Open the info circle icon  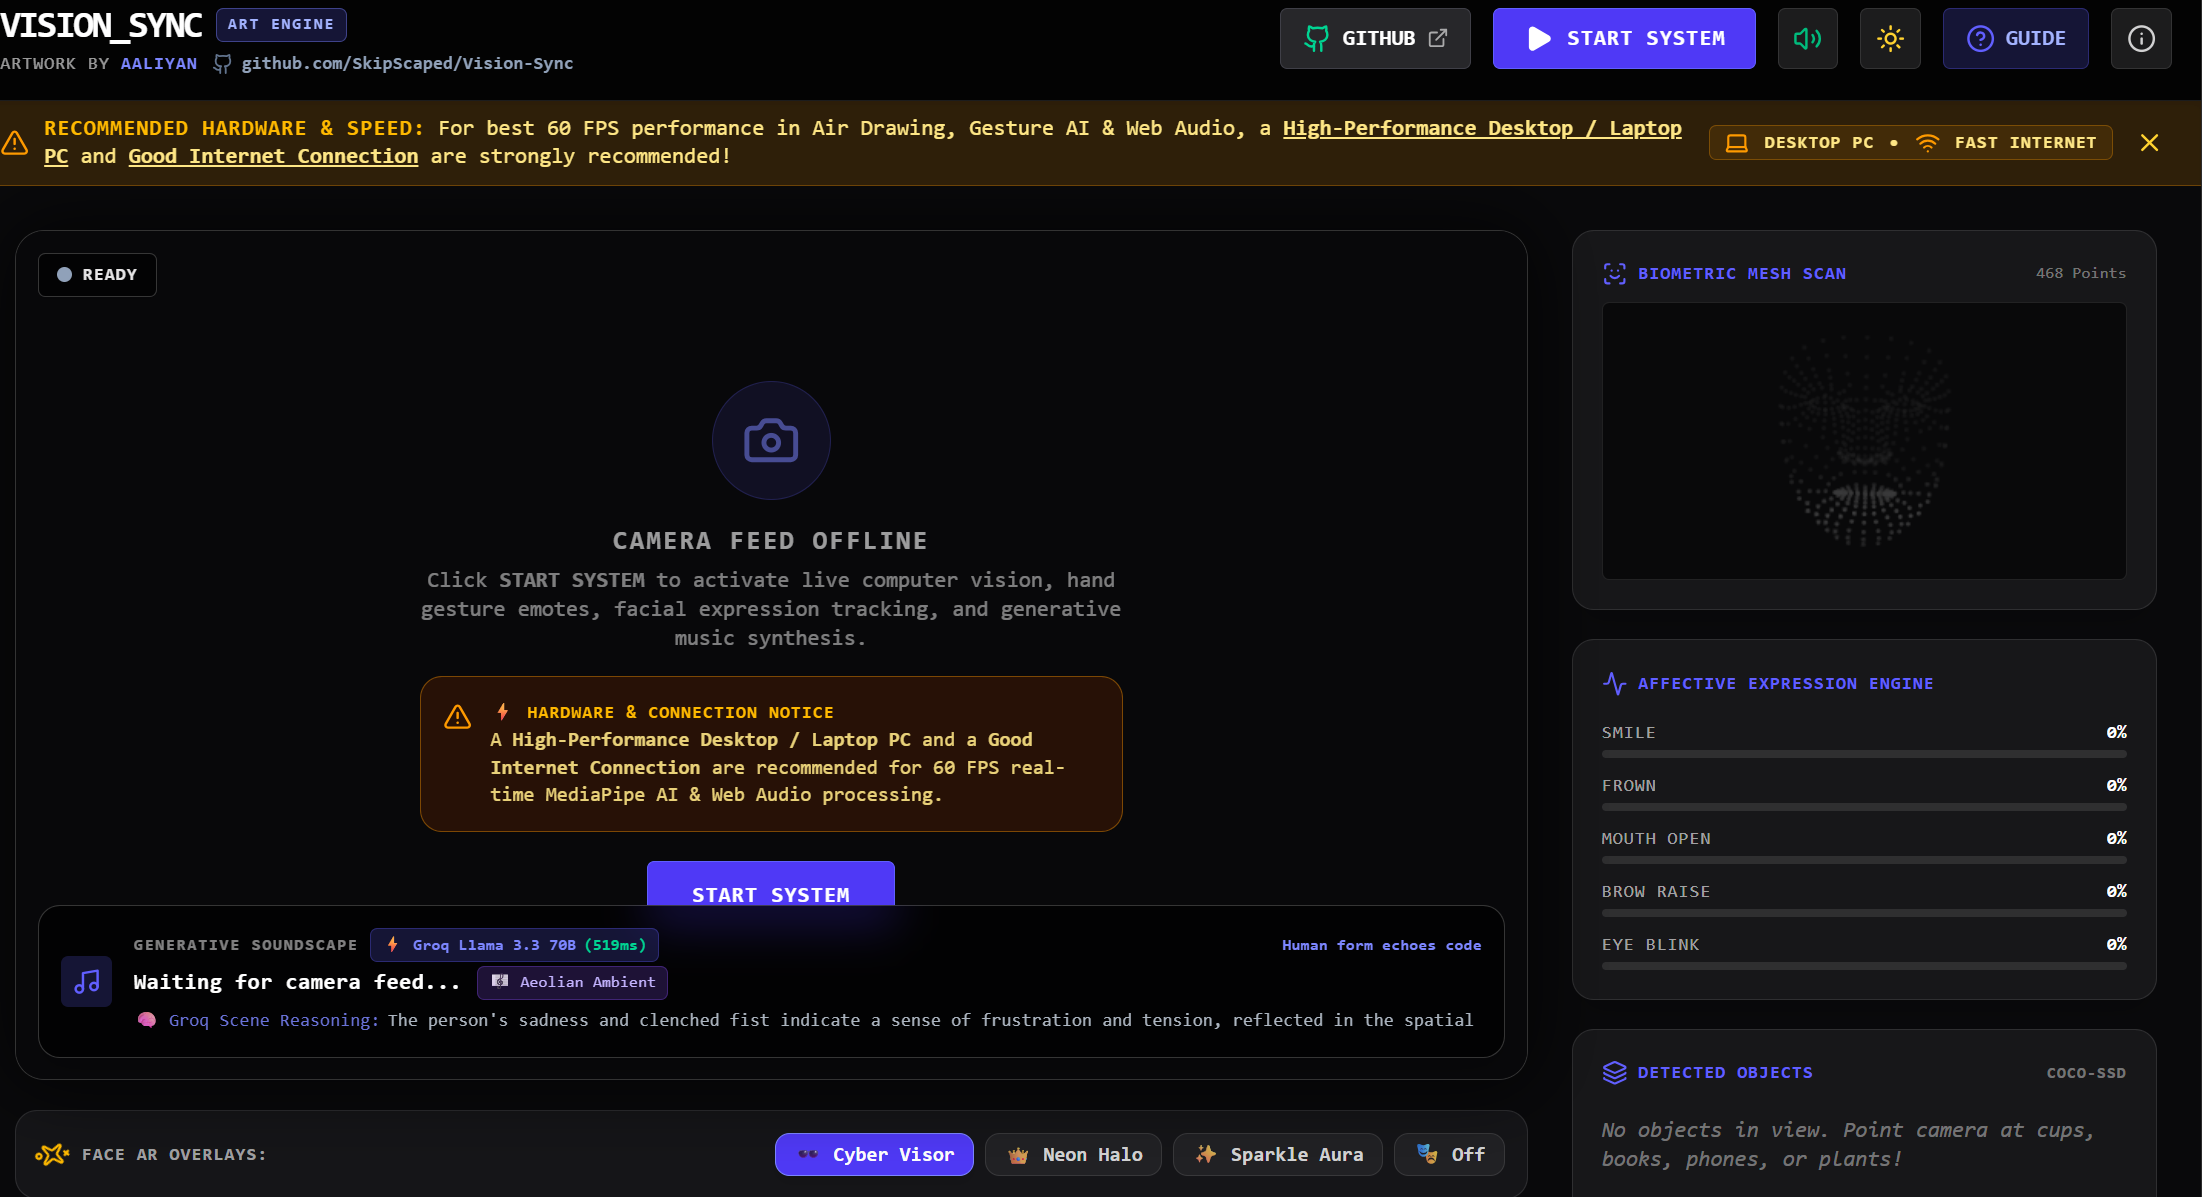coord(2141,39)
